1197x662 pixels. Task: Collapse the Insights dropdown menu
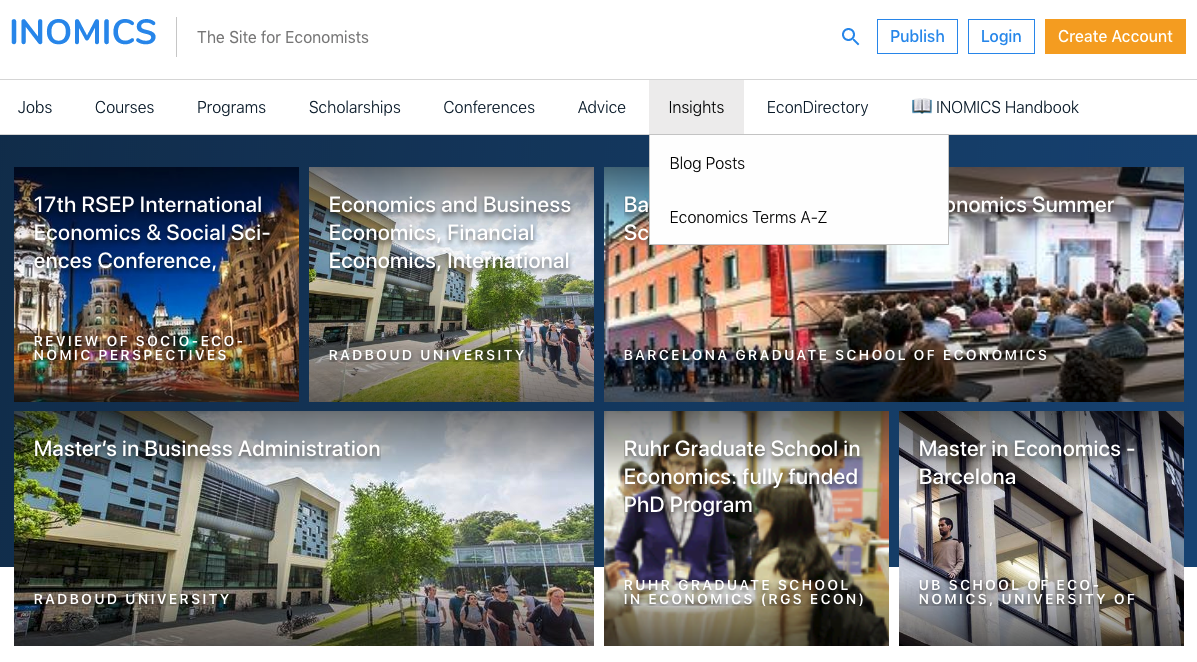696,108
